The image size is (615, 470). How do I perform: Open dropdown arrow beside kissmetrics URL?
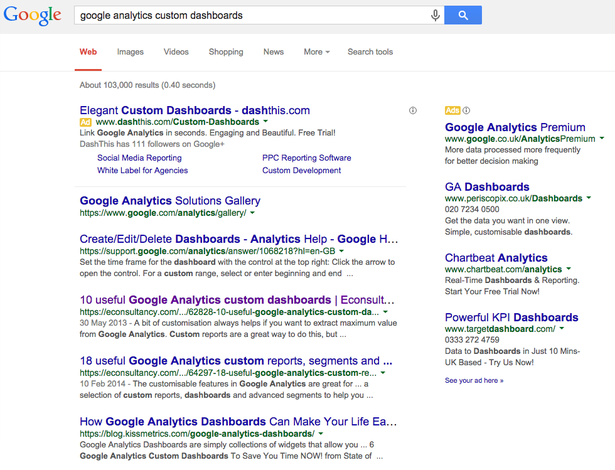[321, 434]
